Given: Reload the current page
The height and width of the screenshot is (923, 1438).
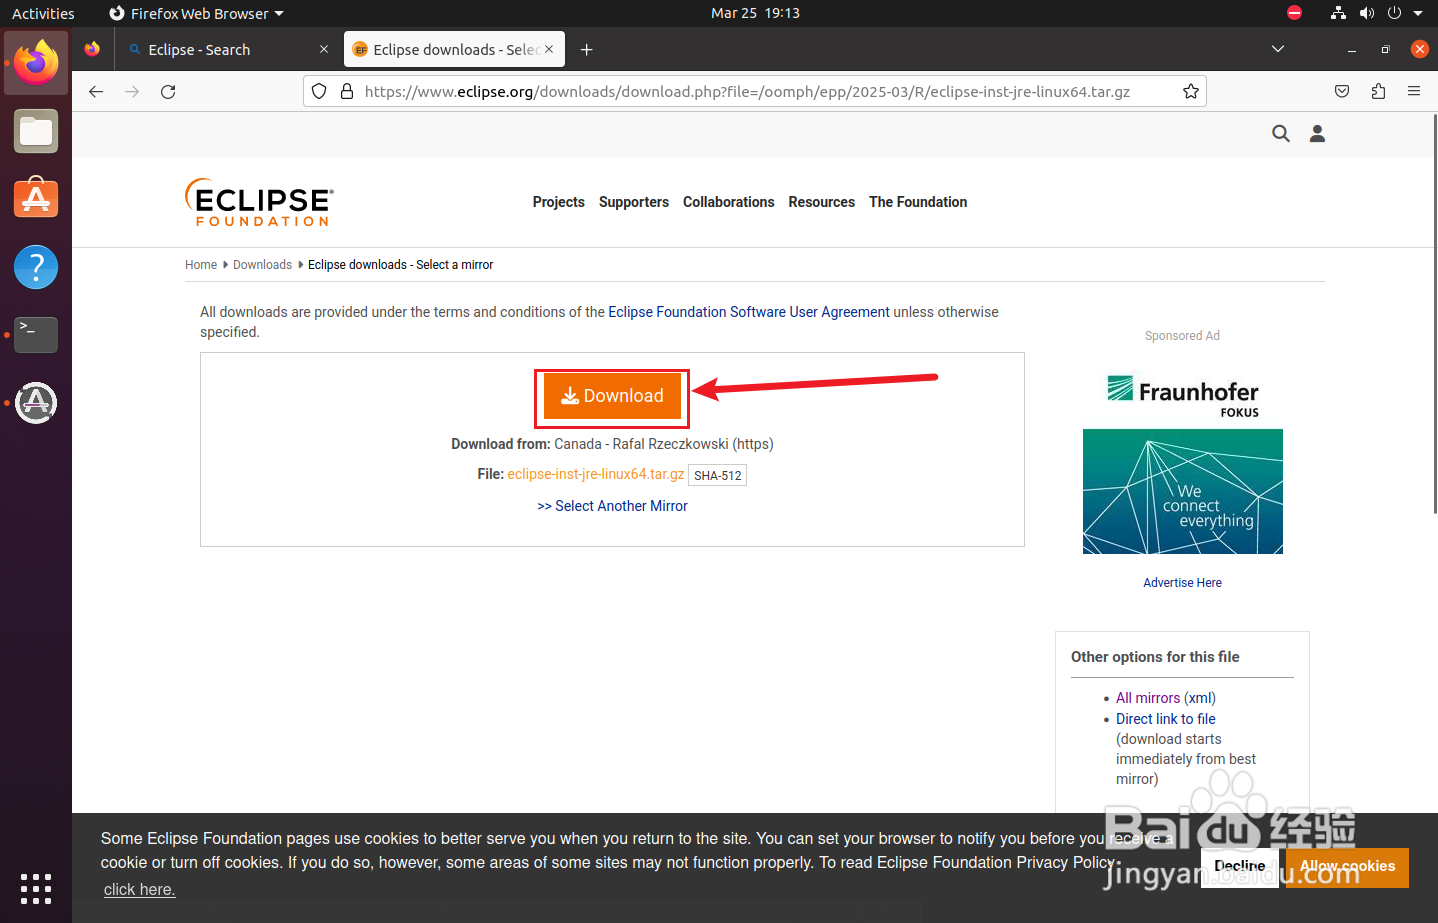Looking at the screenshot, I should [x=168, y=91].
